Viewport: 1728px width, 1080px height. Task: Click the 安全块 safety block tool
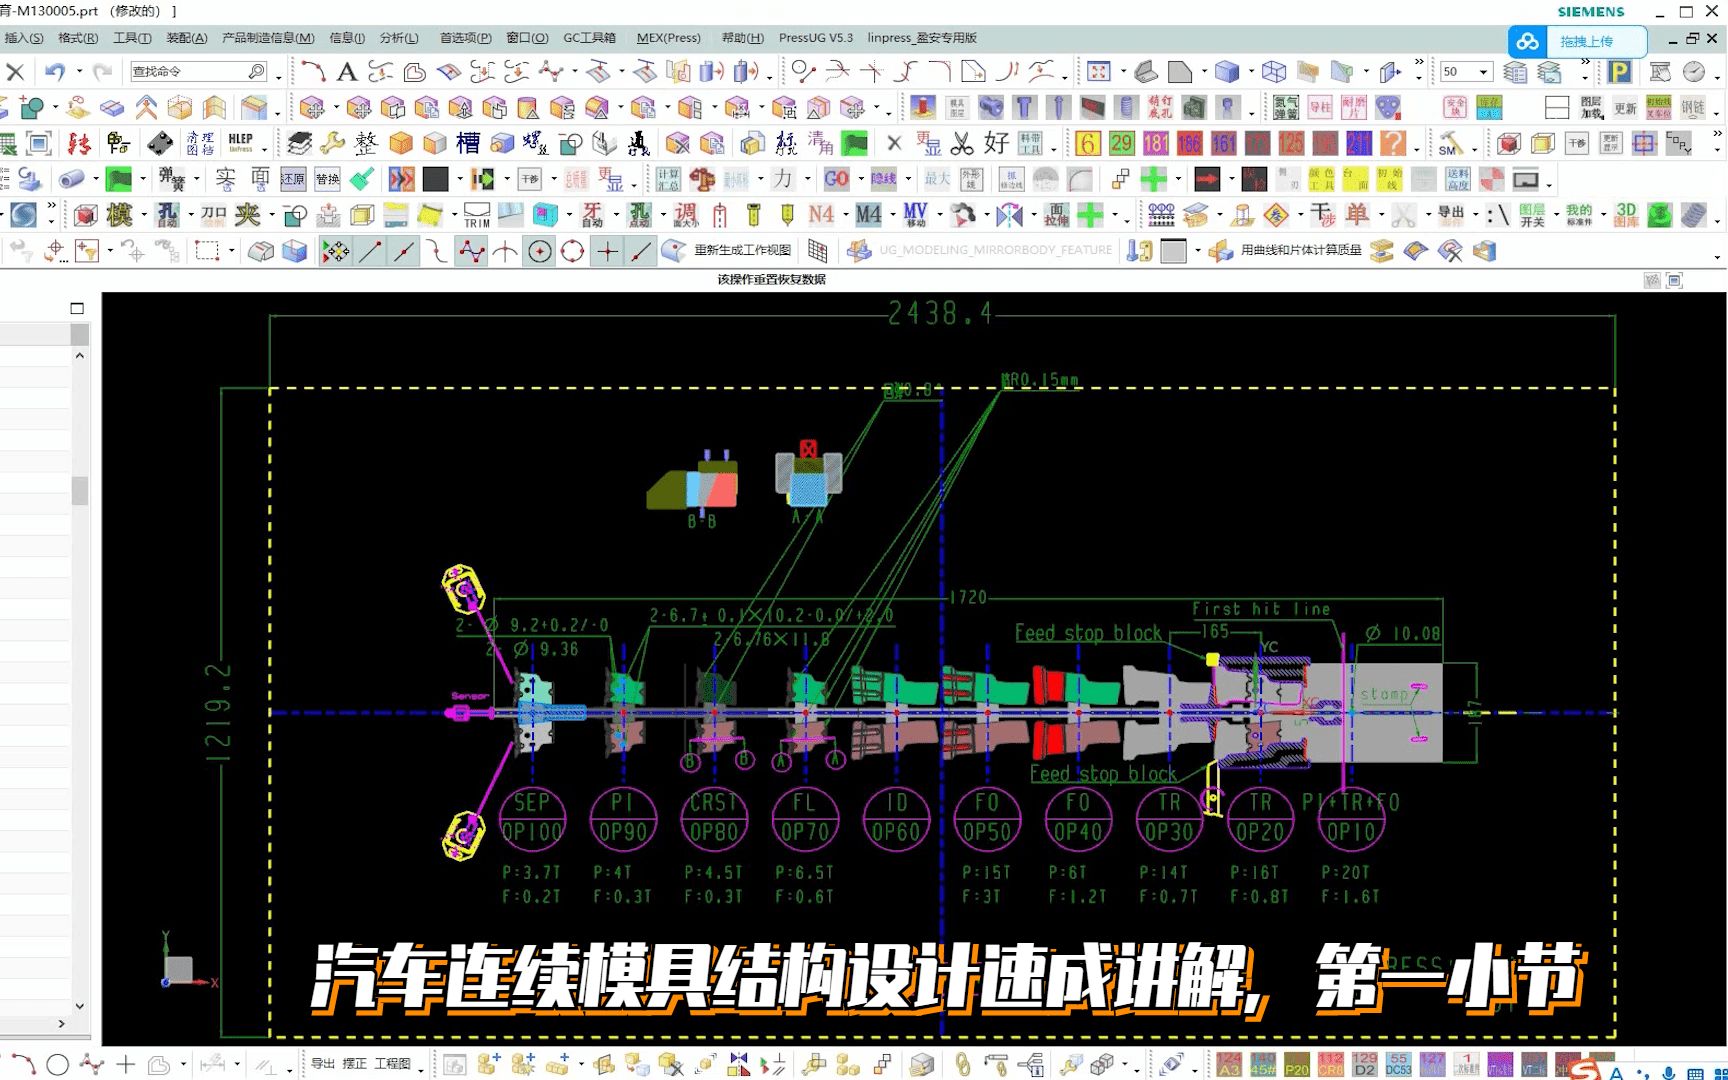[1453, 107]
